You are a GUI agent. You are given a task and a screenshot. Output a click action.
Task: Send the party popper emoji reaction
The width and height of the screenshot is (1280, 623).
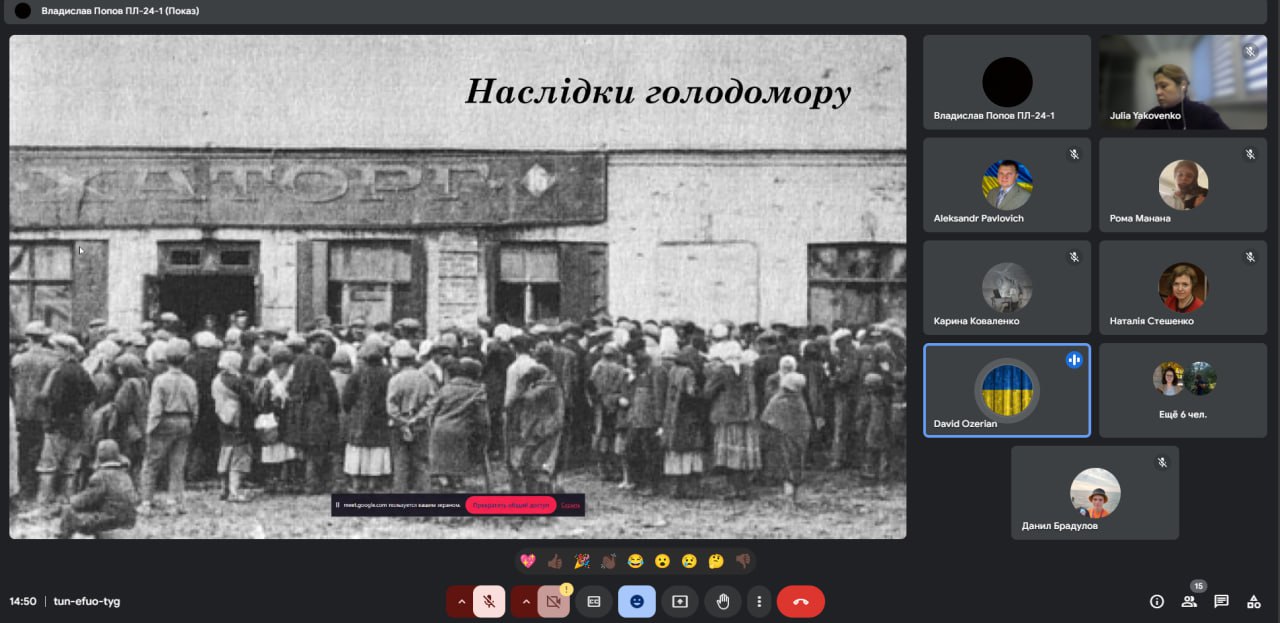tap(582, 561)
